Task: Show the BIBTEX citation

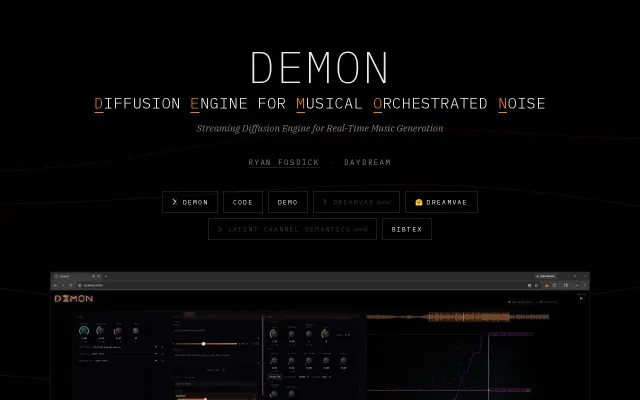Action: (407, 229)
